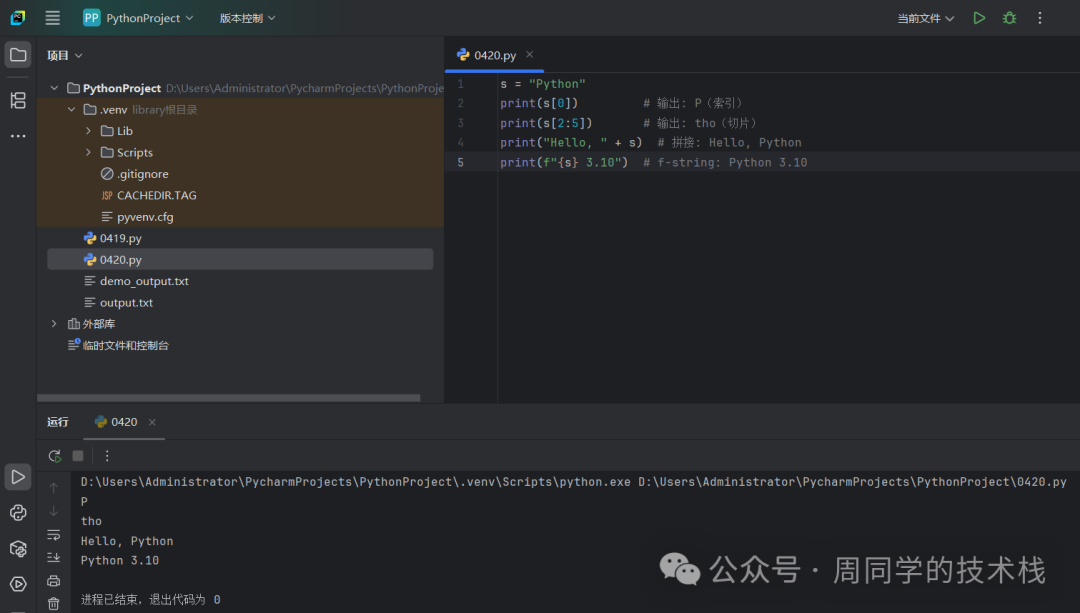Open the main hamburger menu

point(53,18)
